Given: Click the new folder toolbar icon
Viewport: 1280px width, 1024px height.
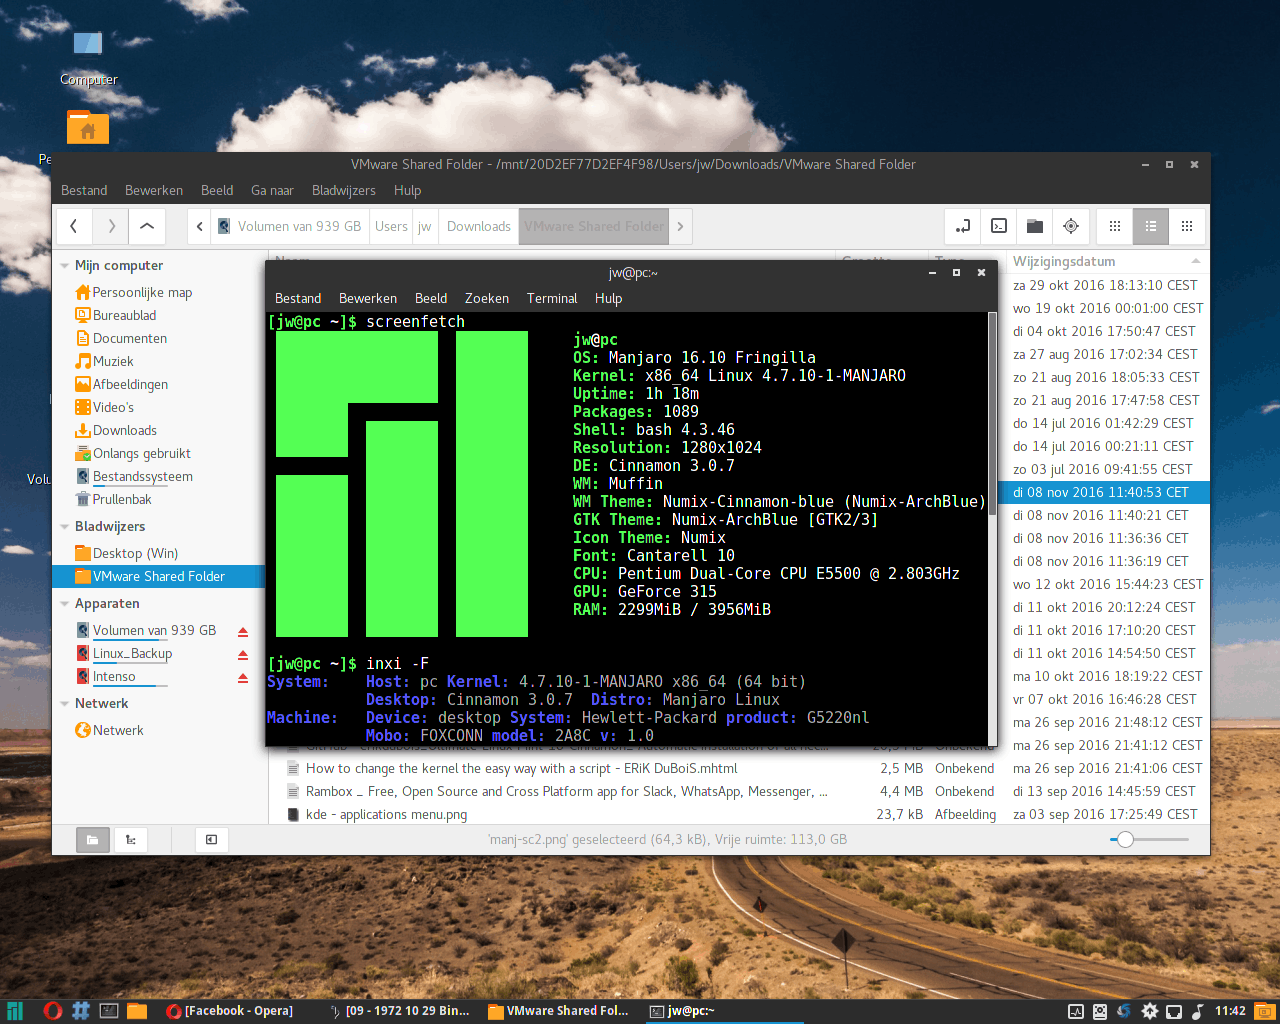Looking at the screenshot, I should click(1035, 226).
